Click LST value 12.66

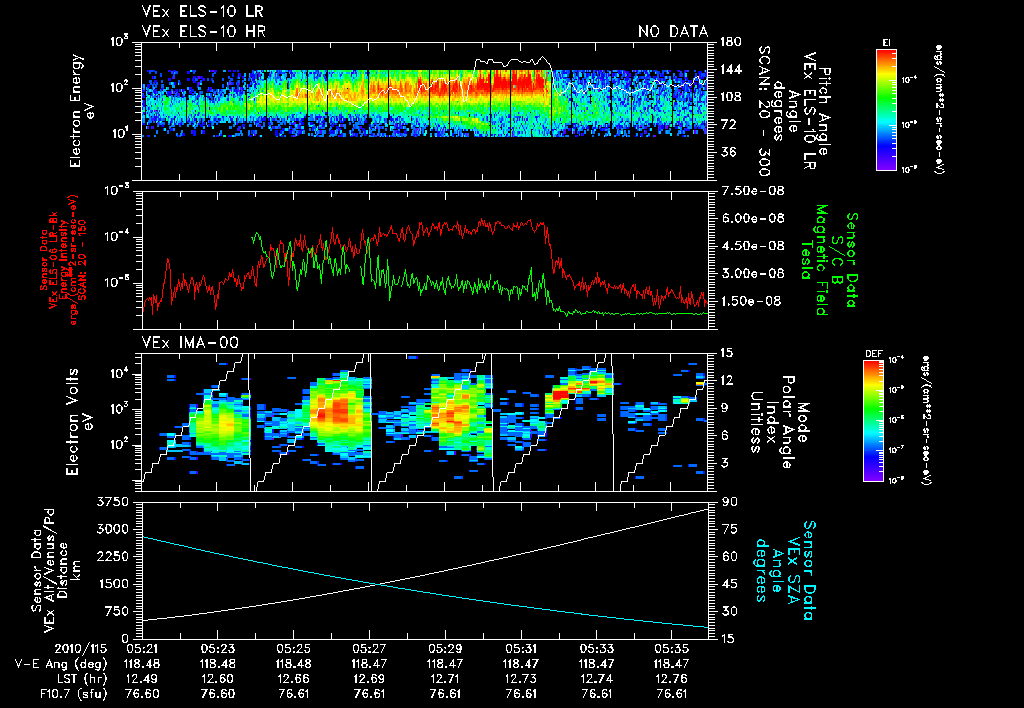click(293, 679)
